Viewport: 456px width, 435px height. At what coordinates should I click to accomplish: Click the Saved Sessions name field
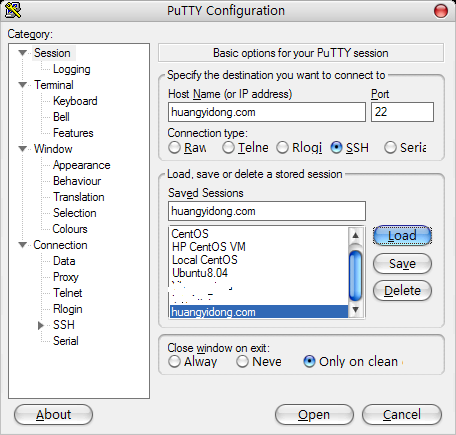point(267,211)
